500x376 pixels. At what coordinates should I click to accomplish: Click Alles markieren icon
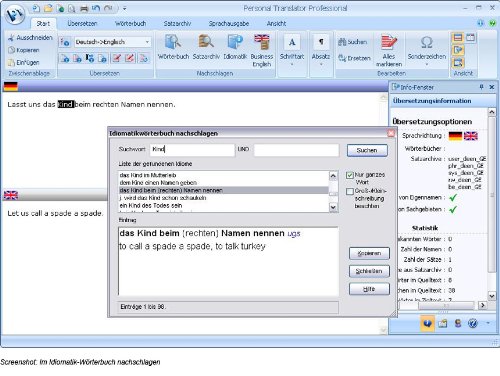coord(389,50)
